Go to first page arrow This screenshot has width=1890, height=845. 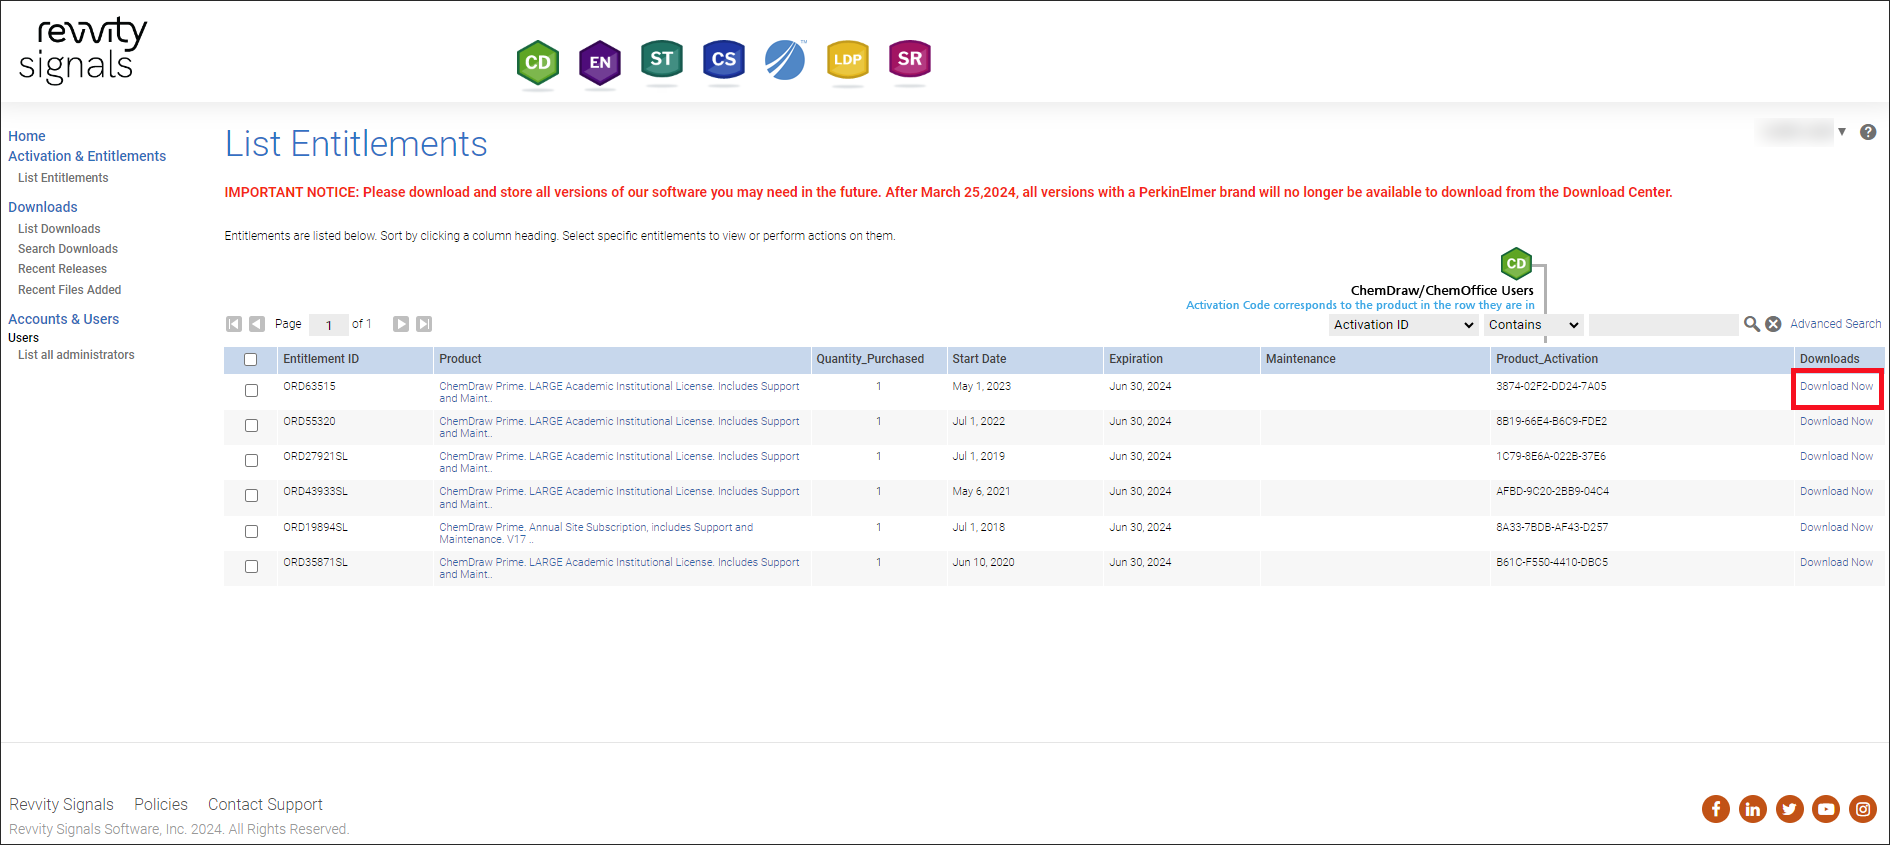tap(234, 324)
